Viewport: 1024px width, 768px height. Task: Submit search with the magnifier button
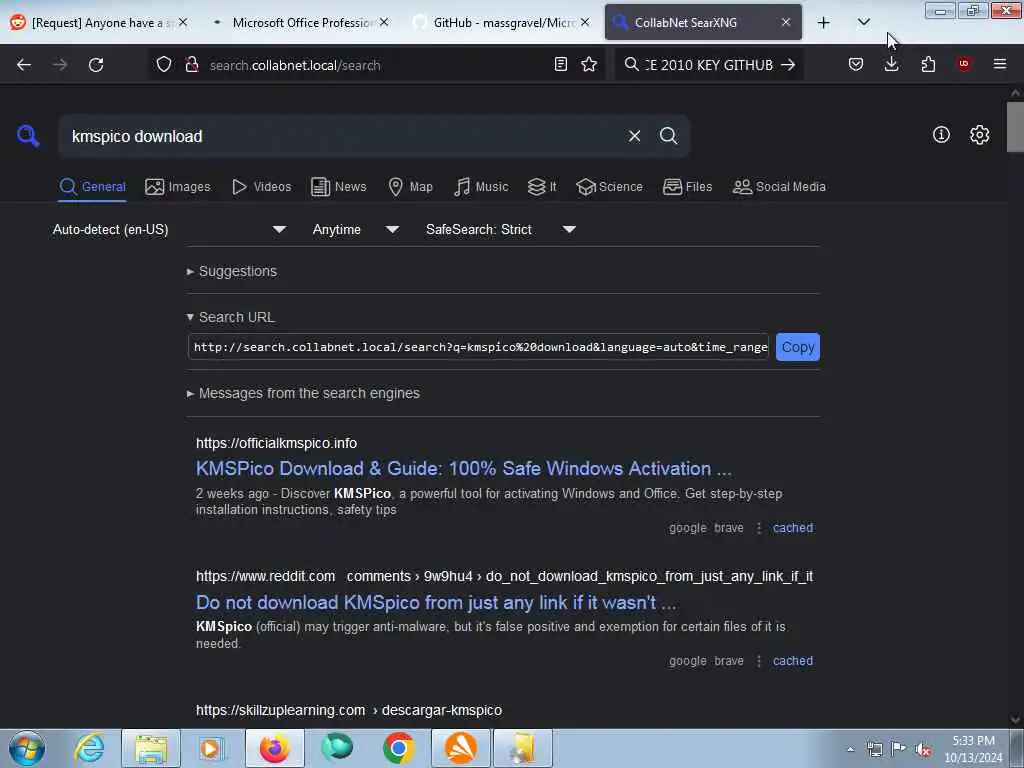(668, 136)
